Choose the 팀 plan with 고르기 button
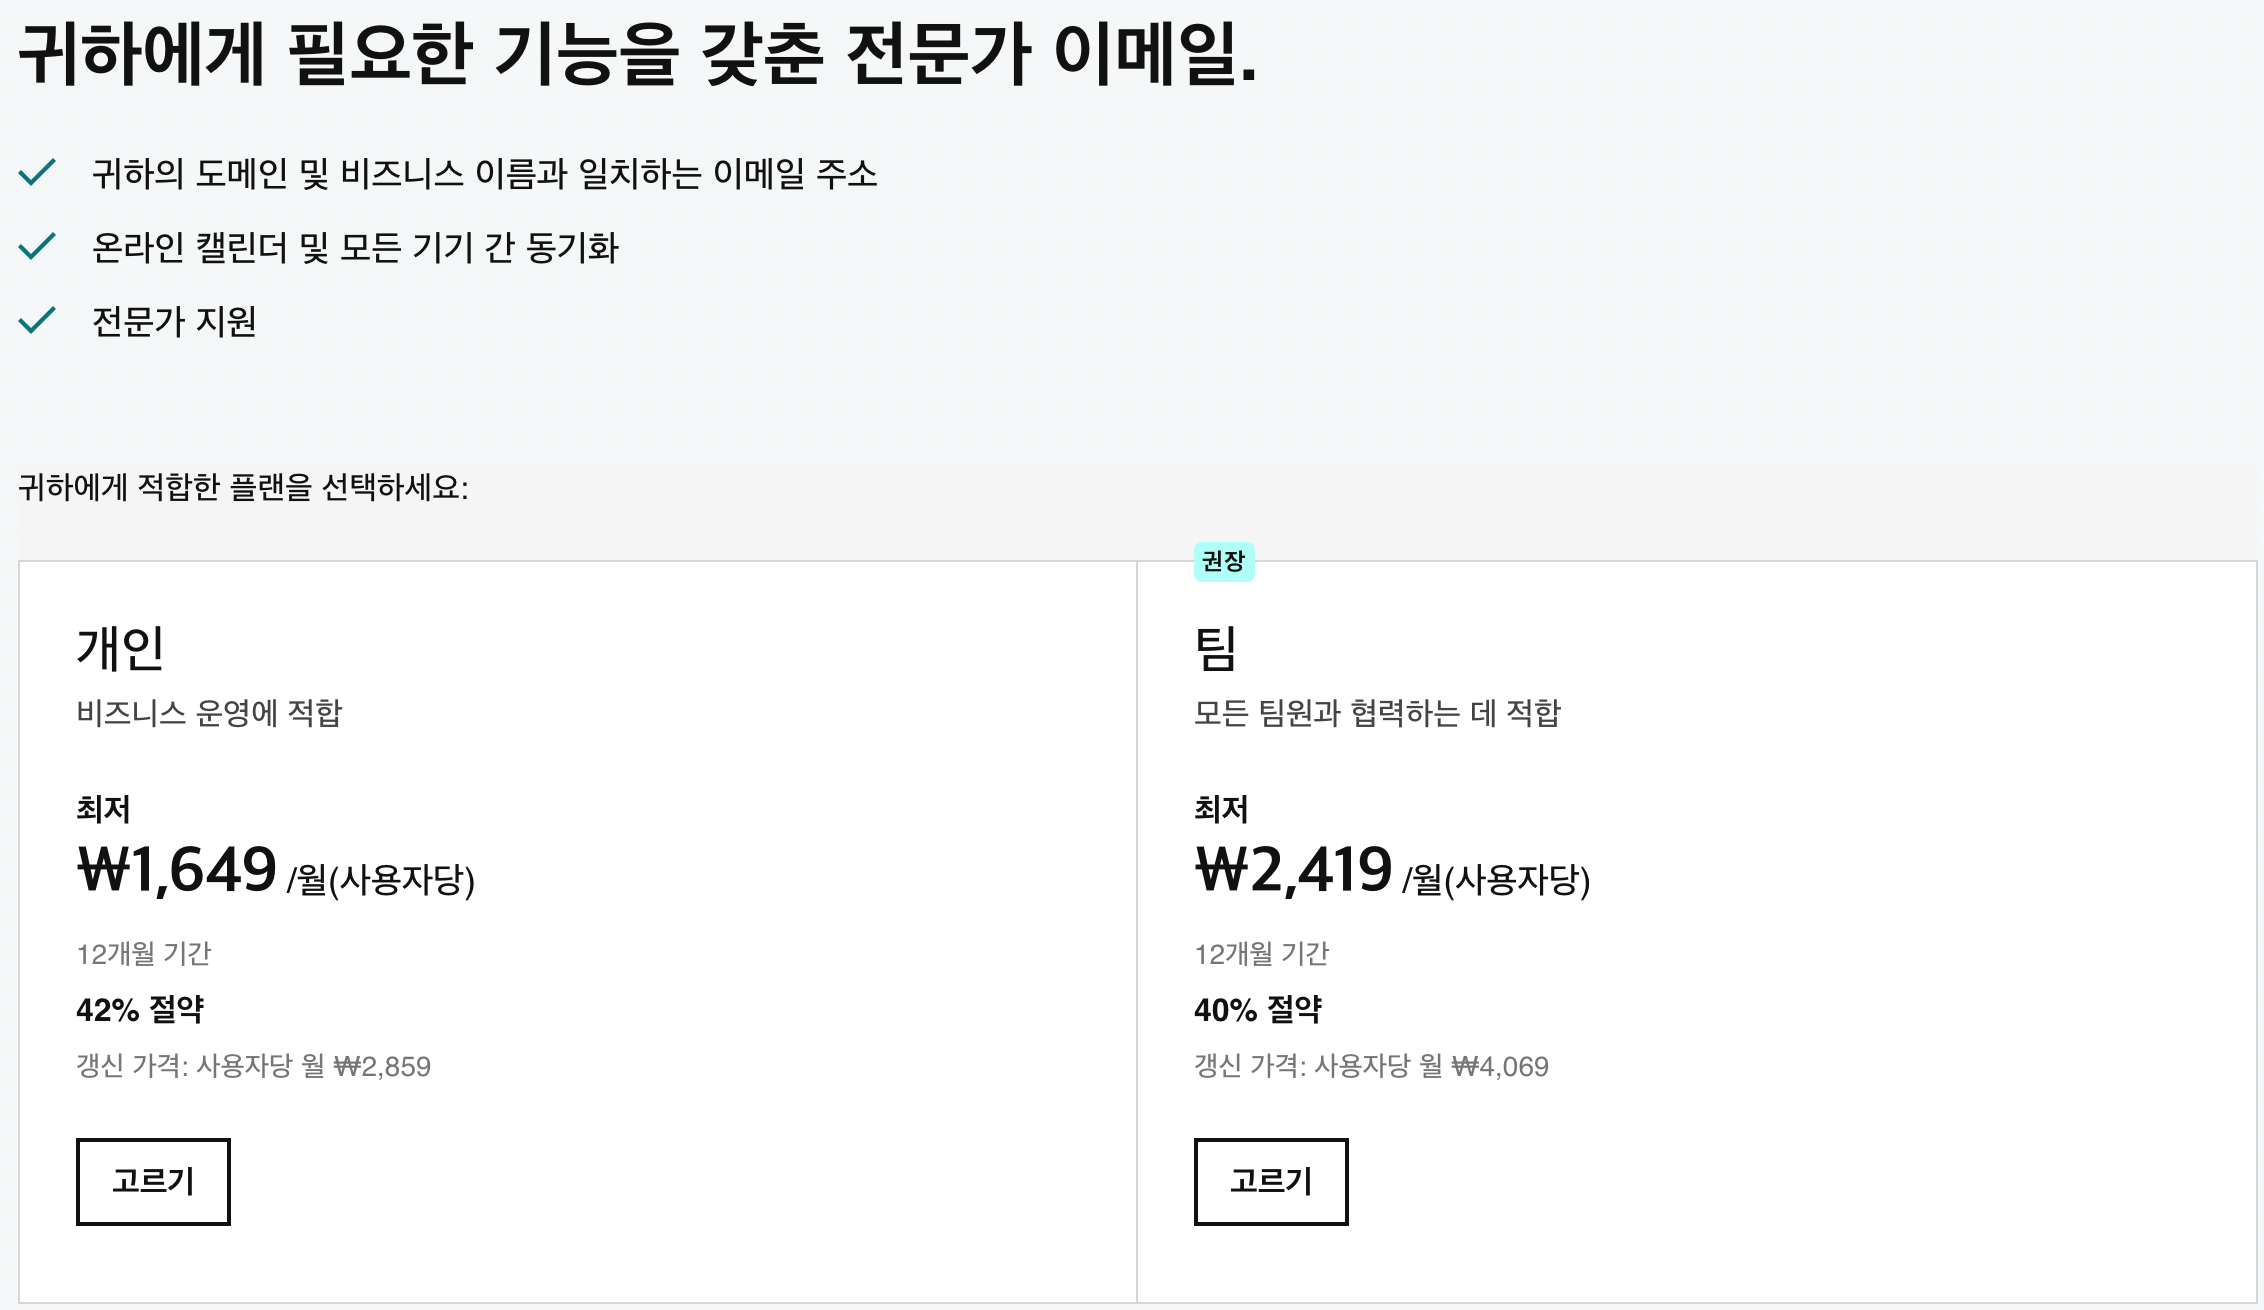2264x1310 pixels. click(x=1270, y=1181)
